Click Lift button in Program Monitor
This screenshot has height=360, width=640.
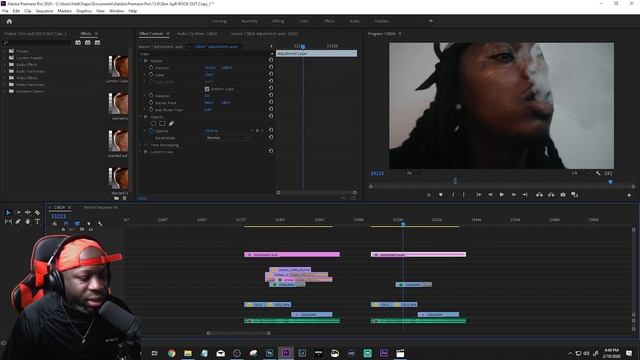pos(539,195)
